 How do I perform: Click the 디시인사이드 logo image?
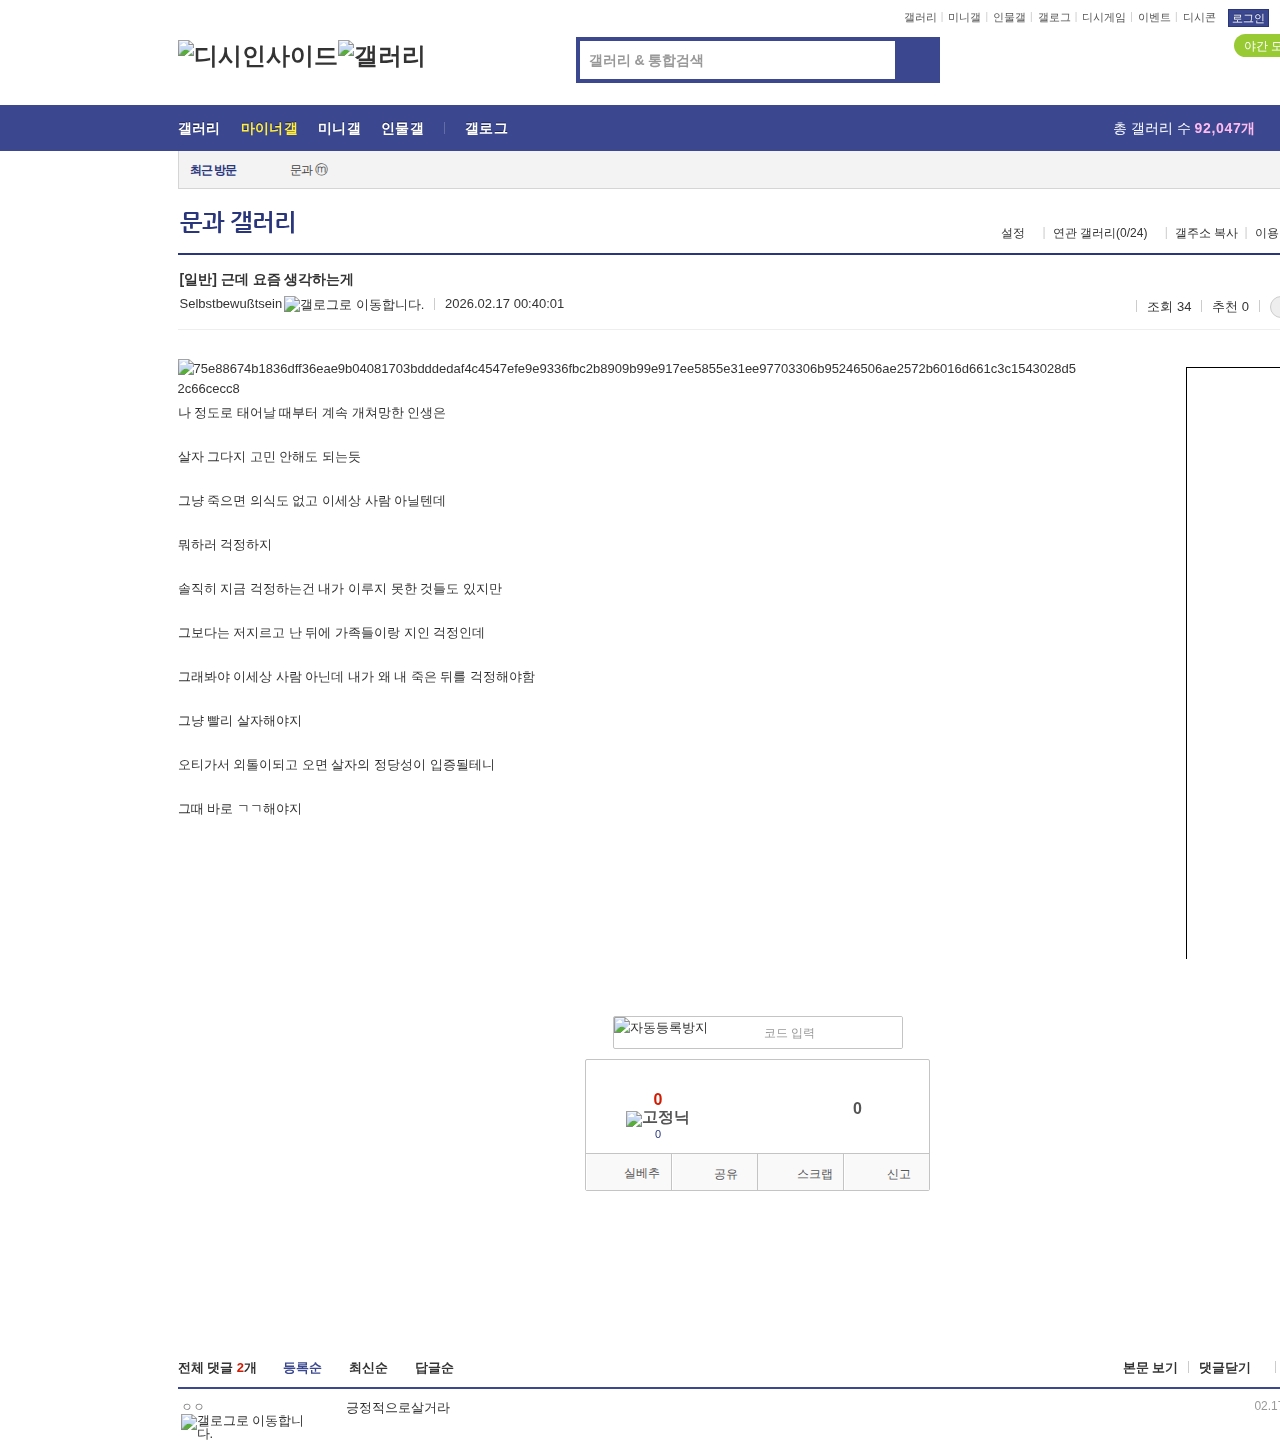[x=257, y=56]
